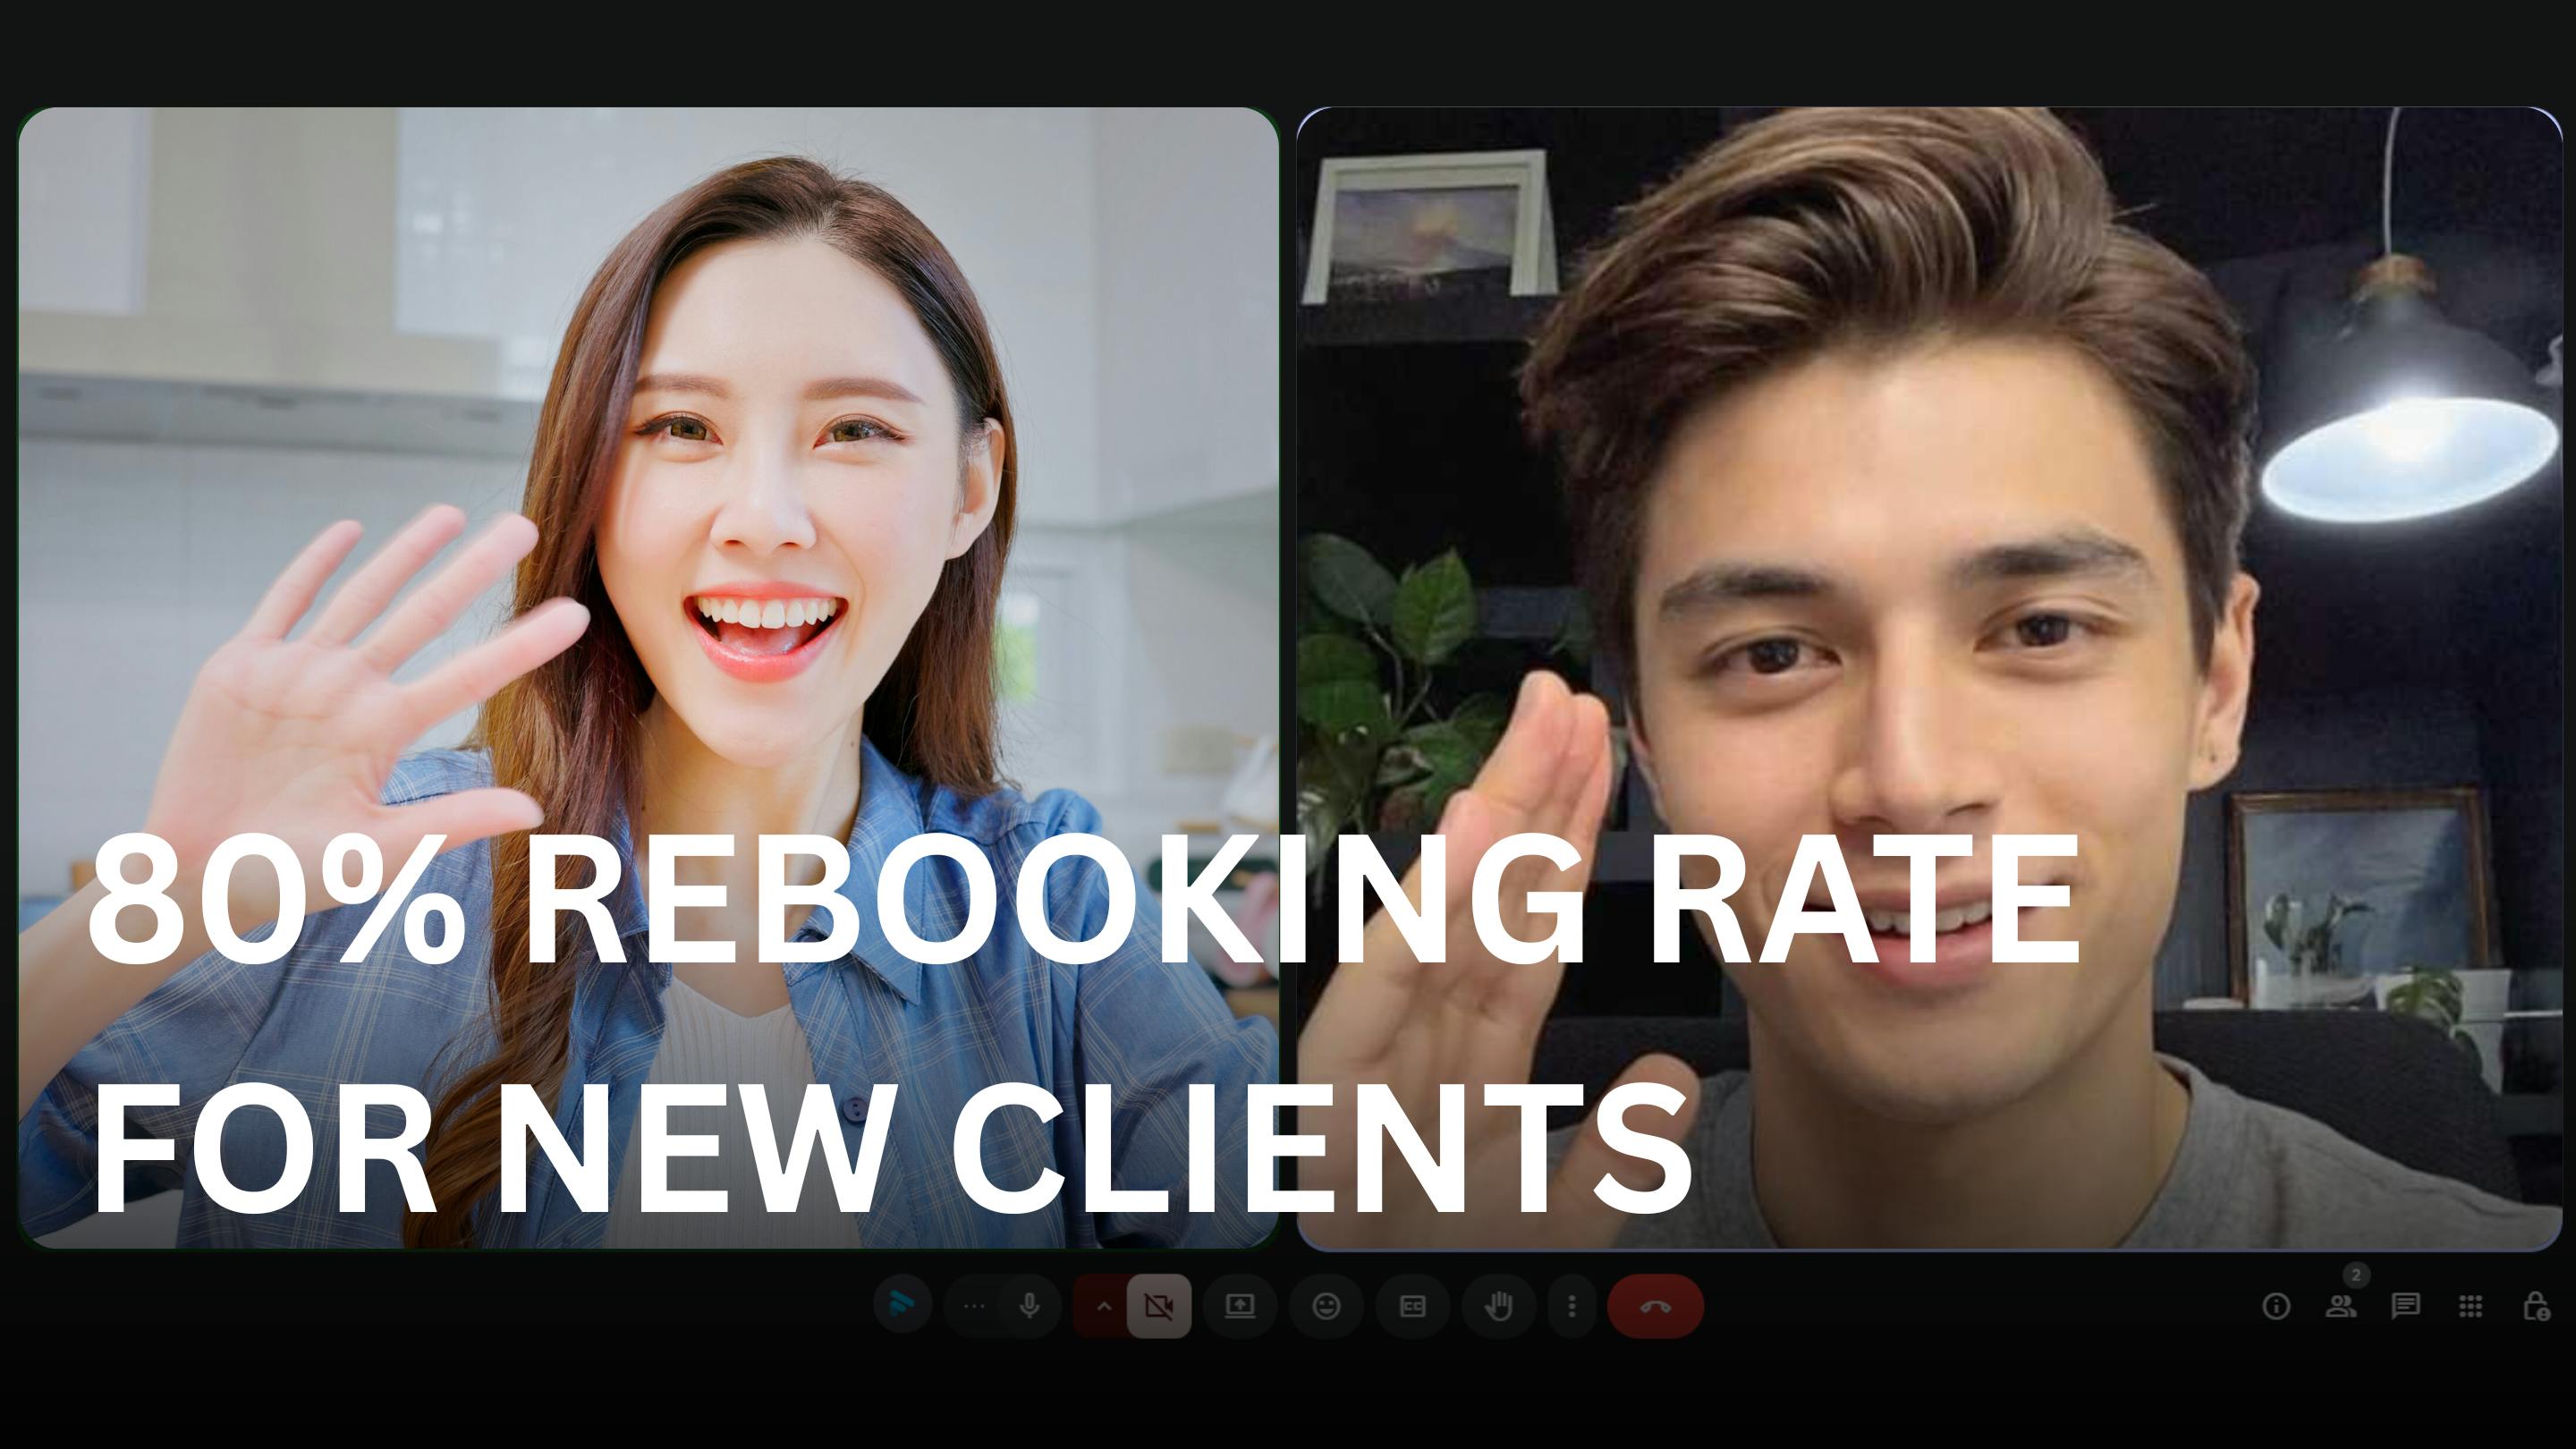The image size is (2576, 1449).
Task: Mute the microphone
Action: [x=1029, y=1305]
